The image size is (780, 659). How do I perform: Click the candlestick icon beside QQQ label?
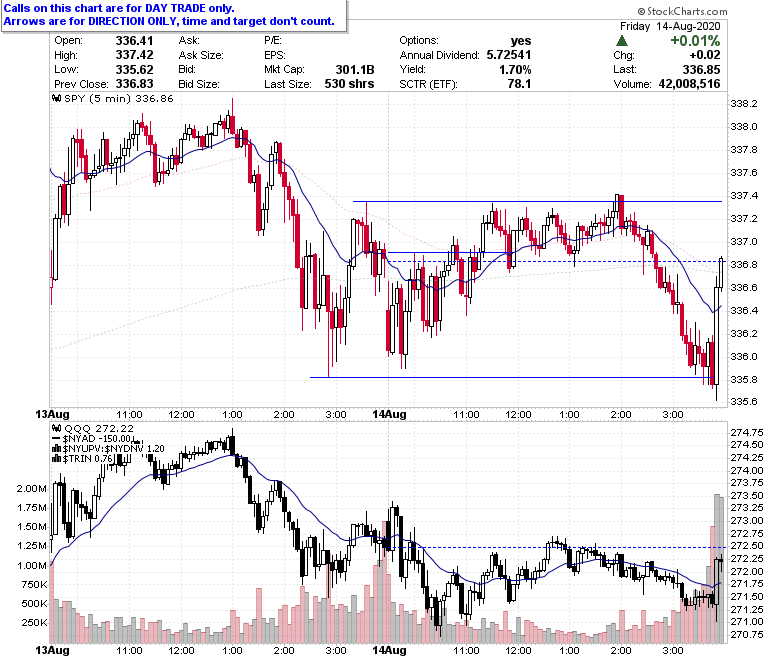pos(57,428)
